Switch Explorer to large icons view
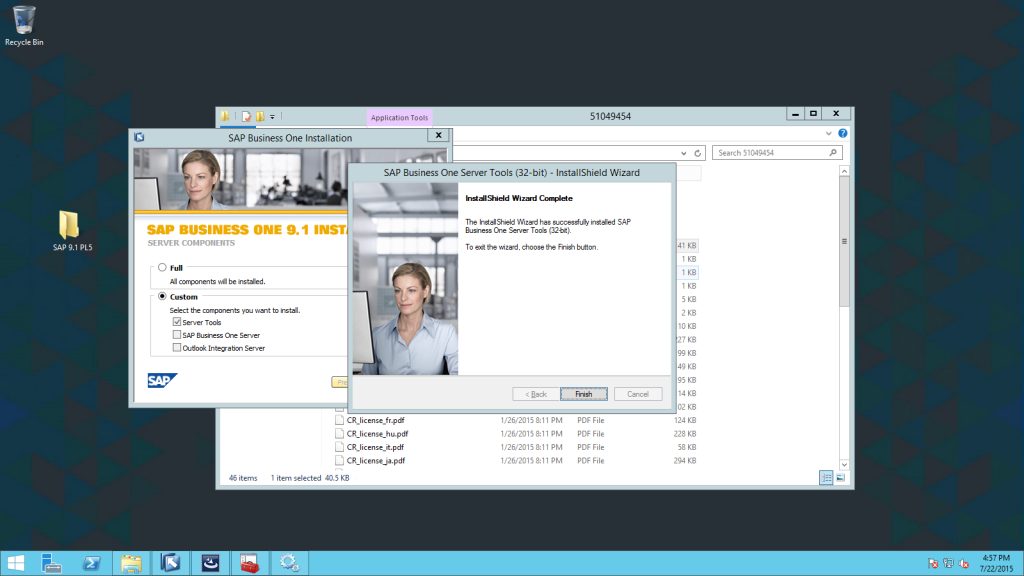 pos(840,478)
